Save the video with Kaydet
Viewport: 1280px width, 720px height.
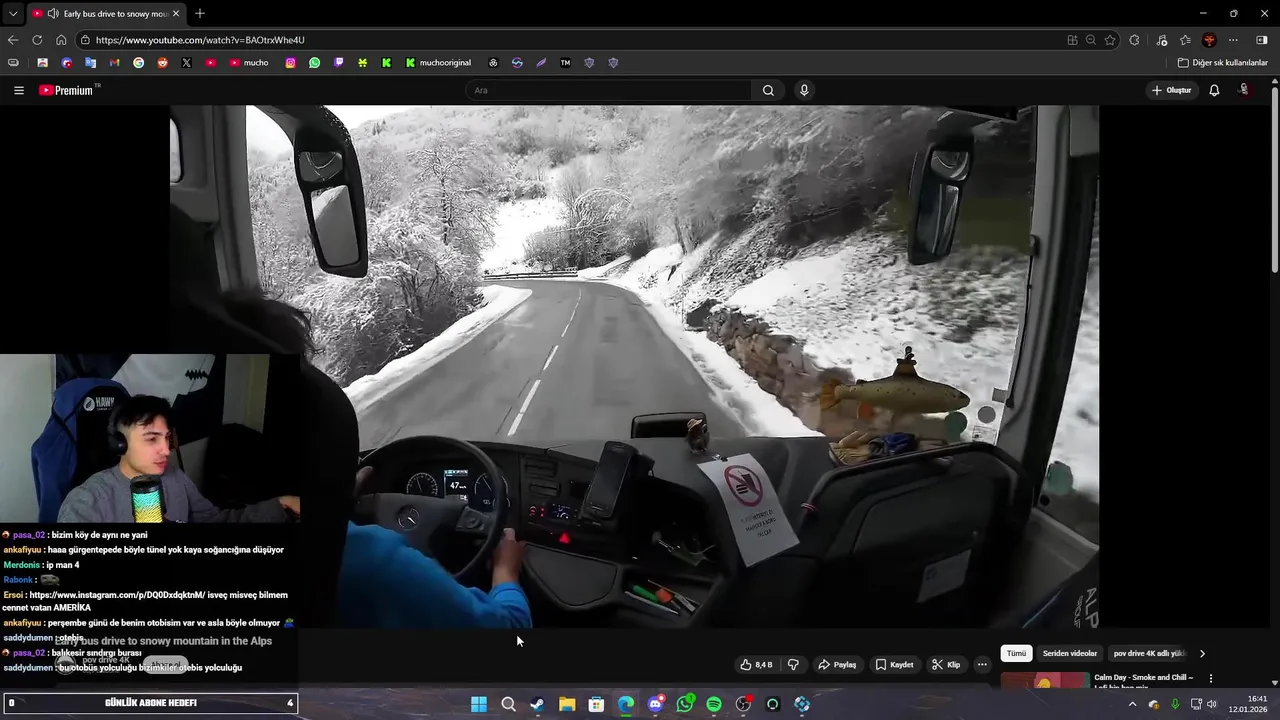pos(894,665)
